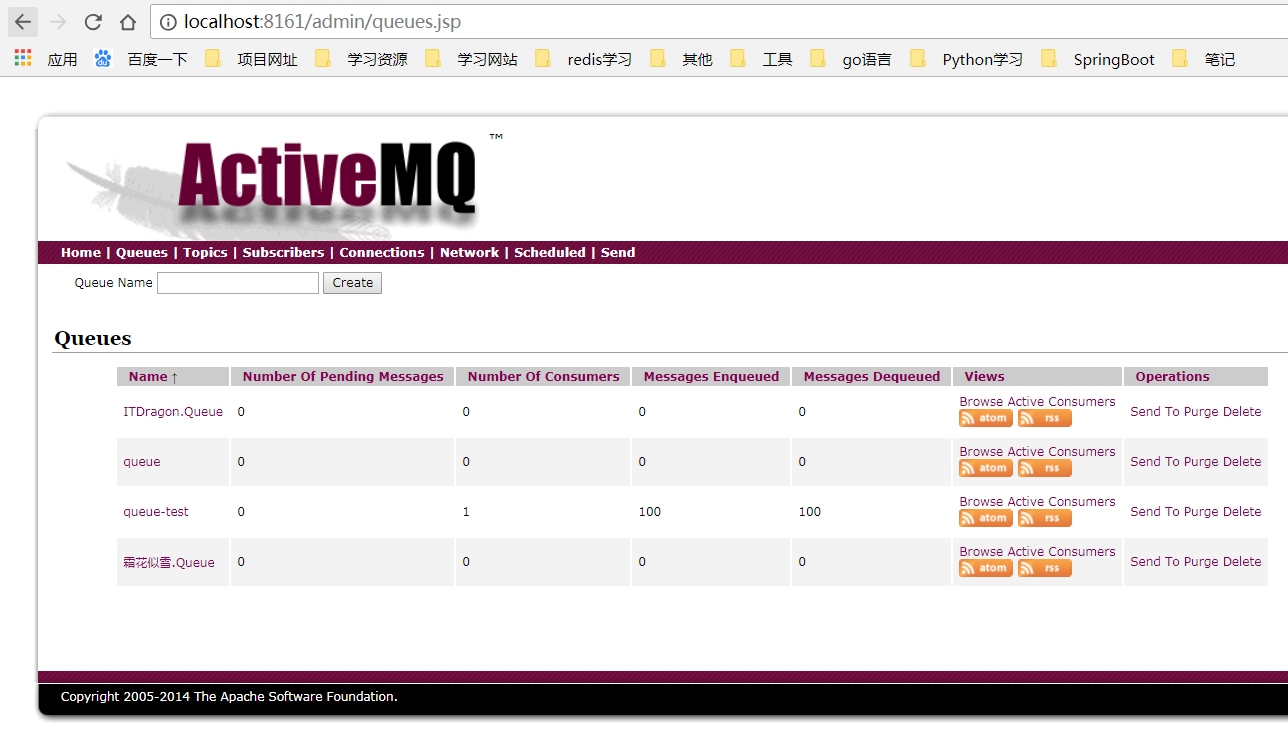
Task: Click enqueued value 100 for queue-test
Action: 650,512
